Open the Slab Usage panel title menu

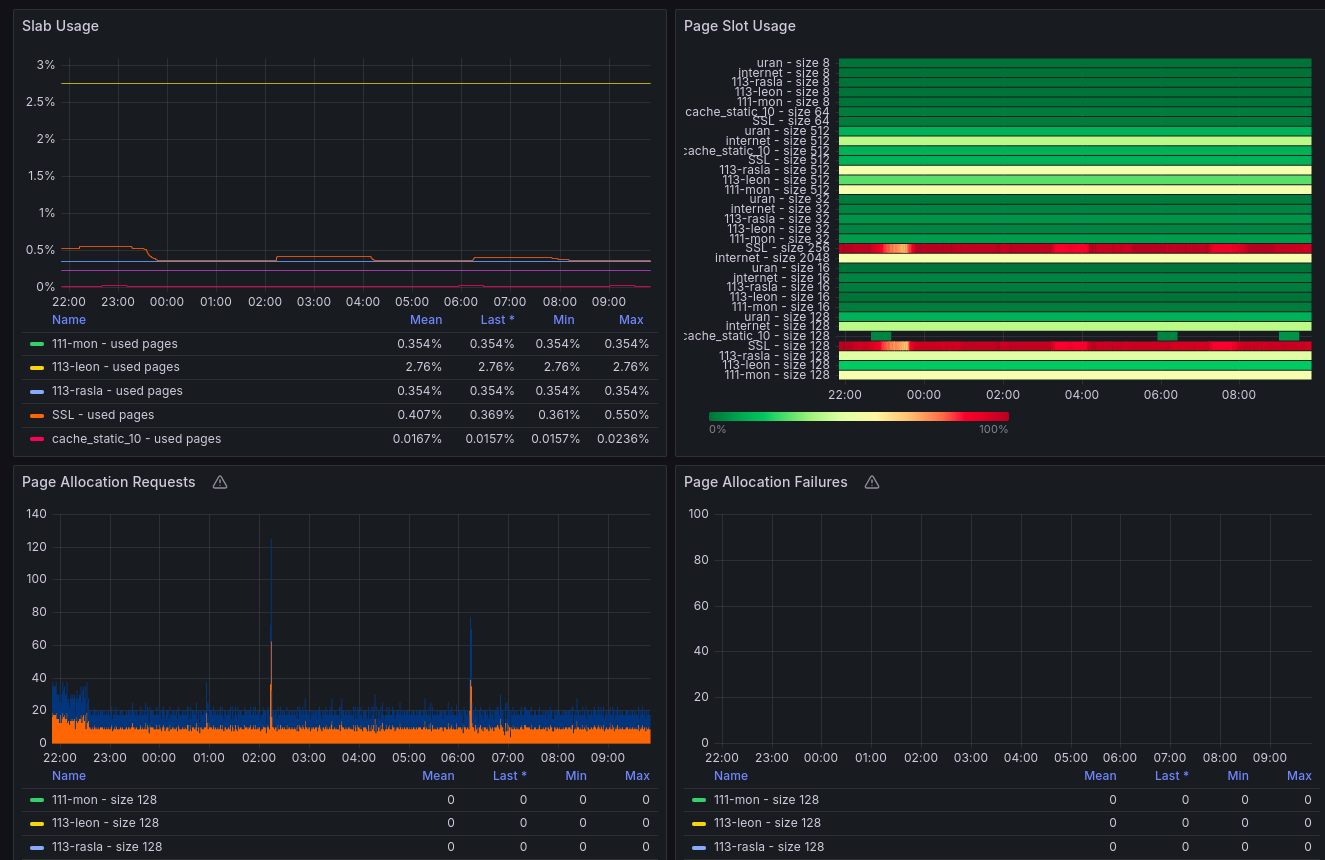pos(60,26)
